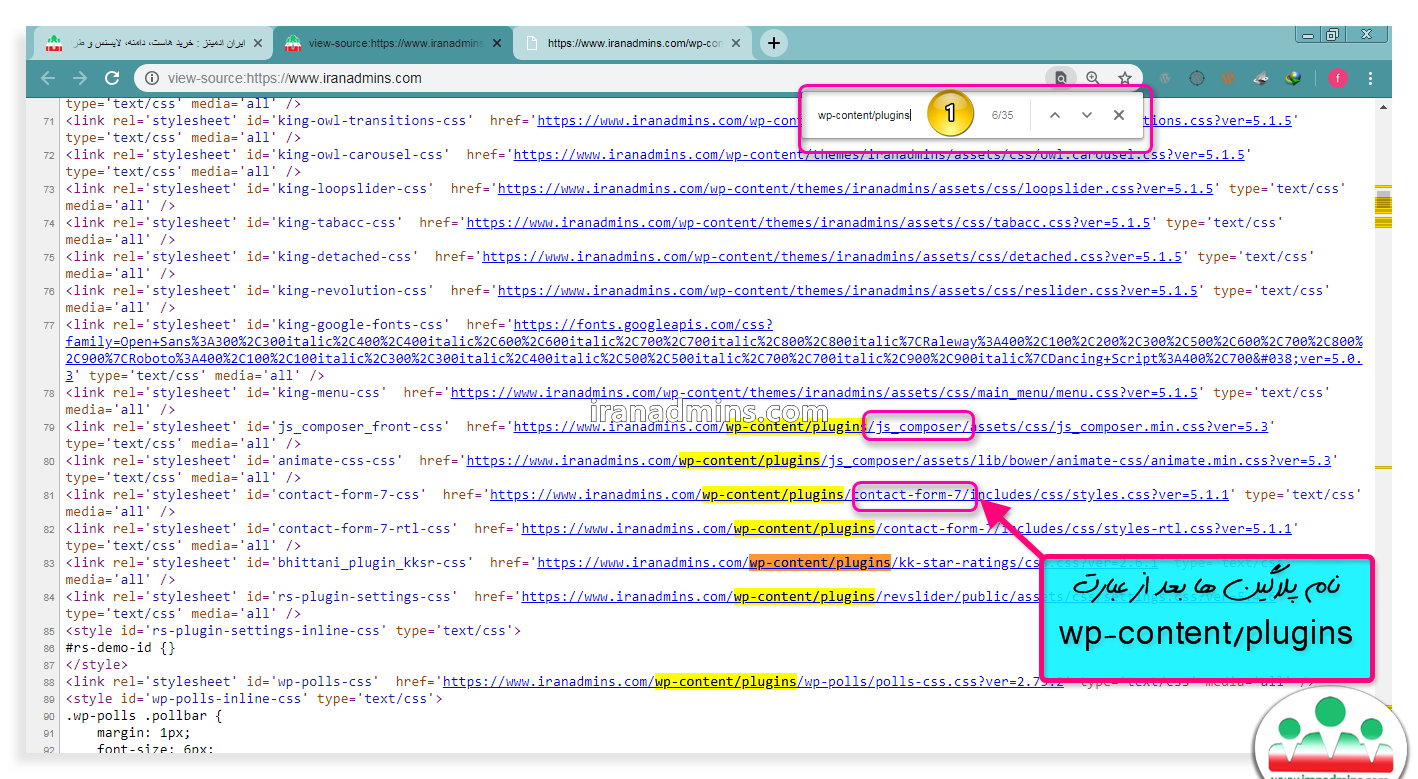Open the tabacc.css stylesheet link
This screenshot has height=779, width=1418.
(808, 222)
